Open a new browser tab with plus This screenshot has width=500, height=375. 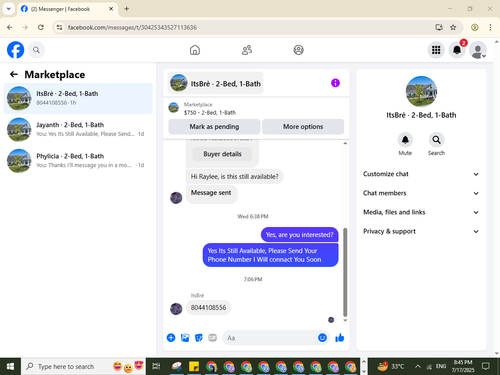(127, 9)
